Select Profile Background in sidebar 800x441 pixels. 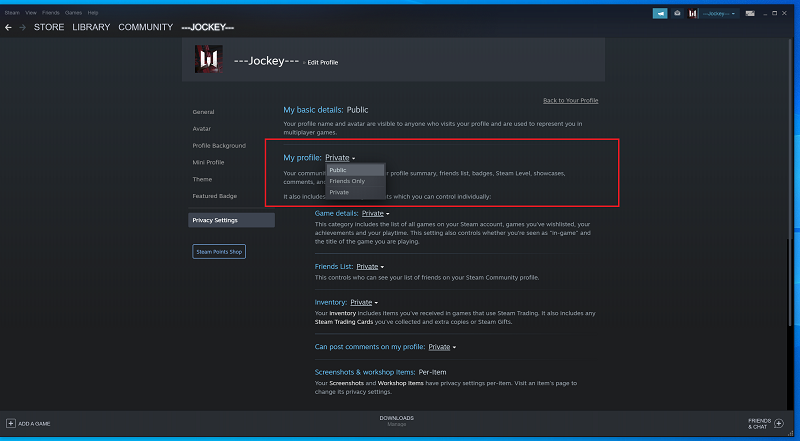[x=219, y=145]
